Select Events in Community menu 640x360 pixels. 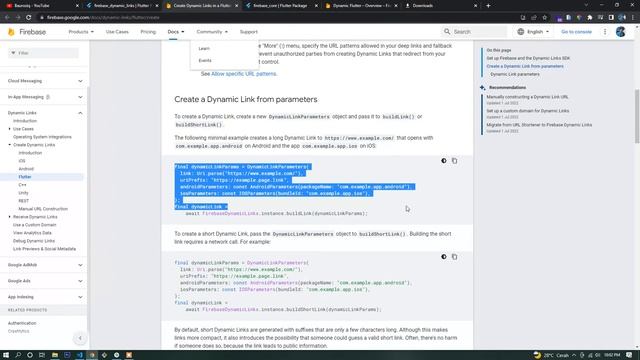pos(205,60)
